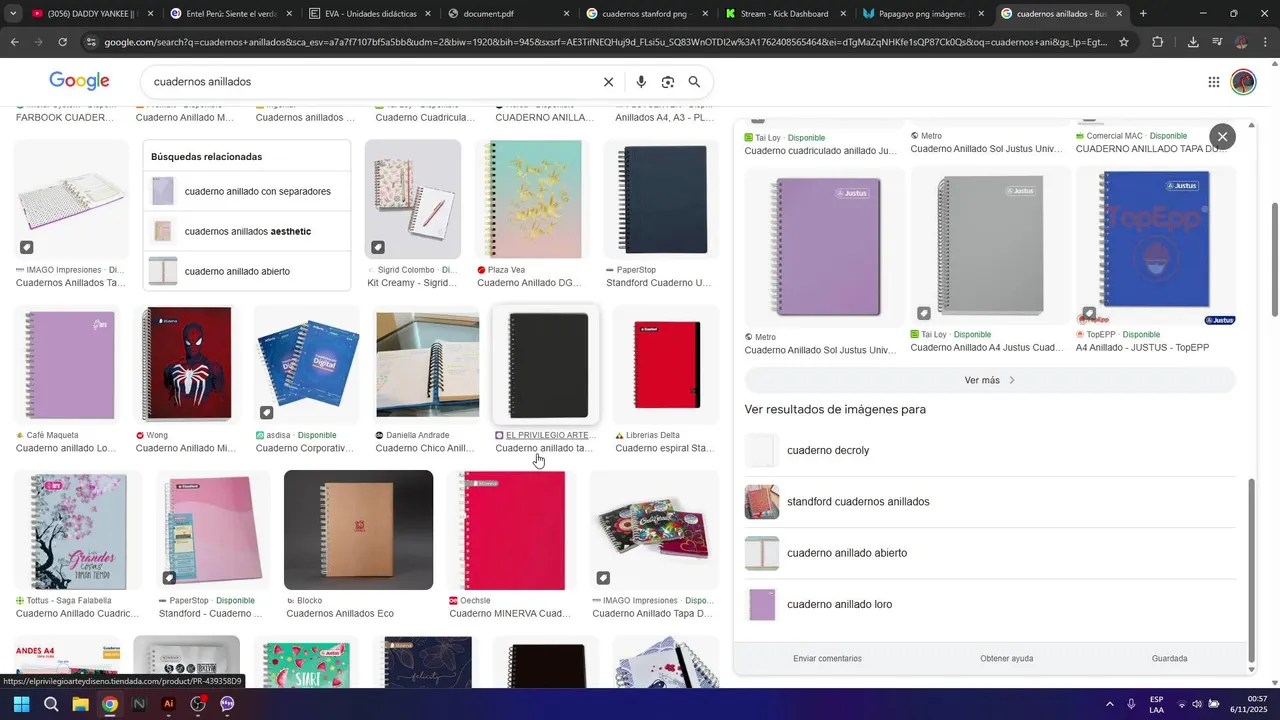Image resolution: width=1280 pixels, height=720 pixels.
Task: Switch to document.pdf tab
Action: click(x=507, y=14)
